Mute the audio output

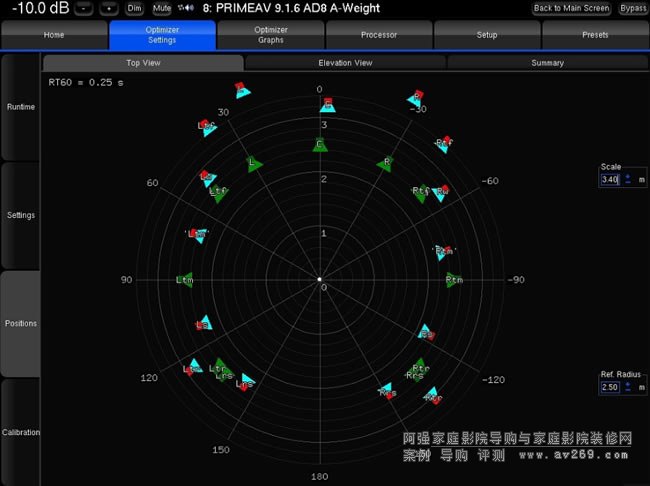(x=161, y=8)
